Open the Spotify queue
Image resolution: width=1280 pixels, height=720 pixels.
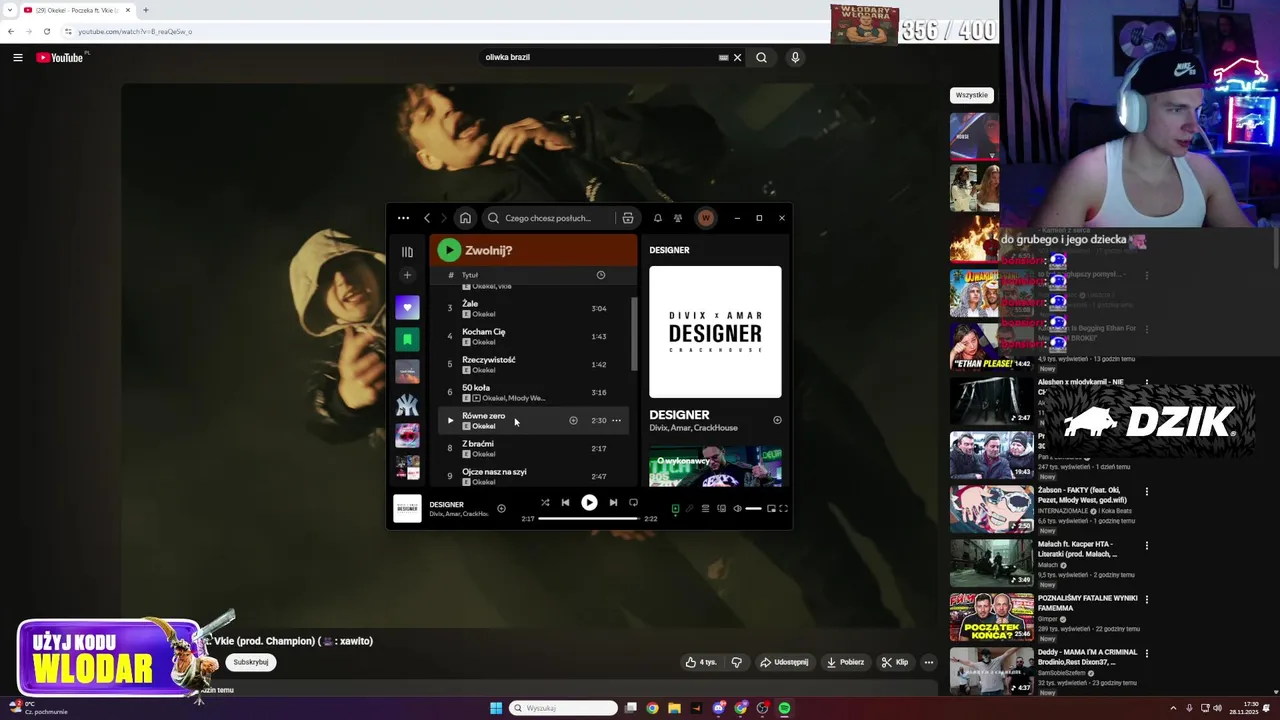705,508
